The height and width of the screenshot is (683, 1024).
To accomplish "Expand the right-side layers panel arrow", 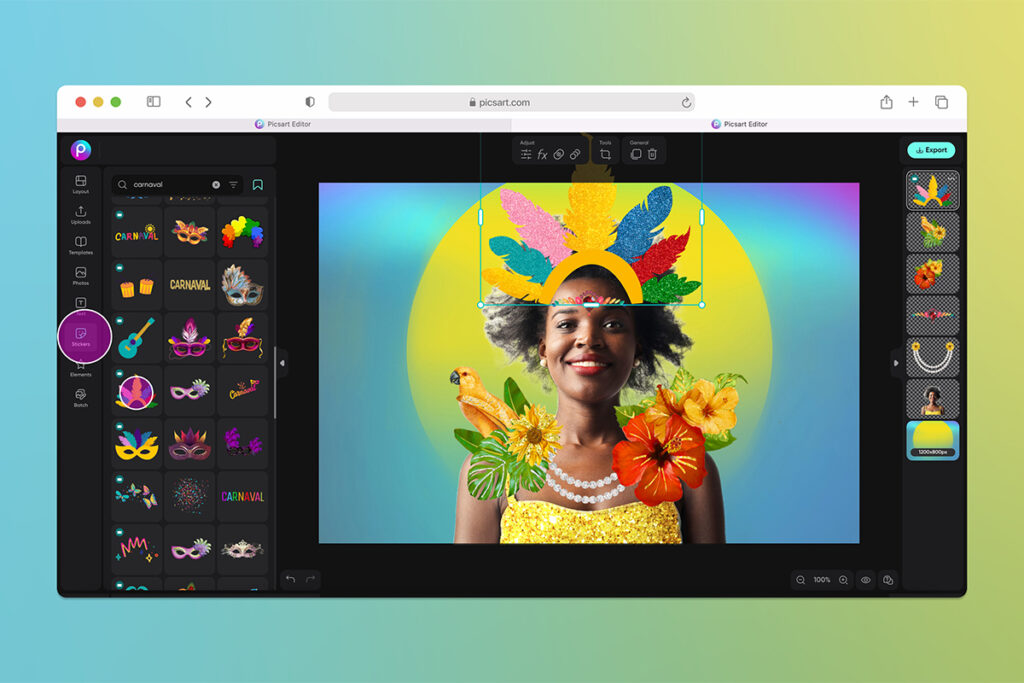I will pos(896,363).
